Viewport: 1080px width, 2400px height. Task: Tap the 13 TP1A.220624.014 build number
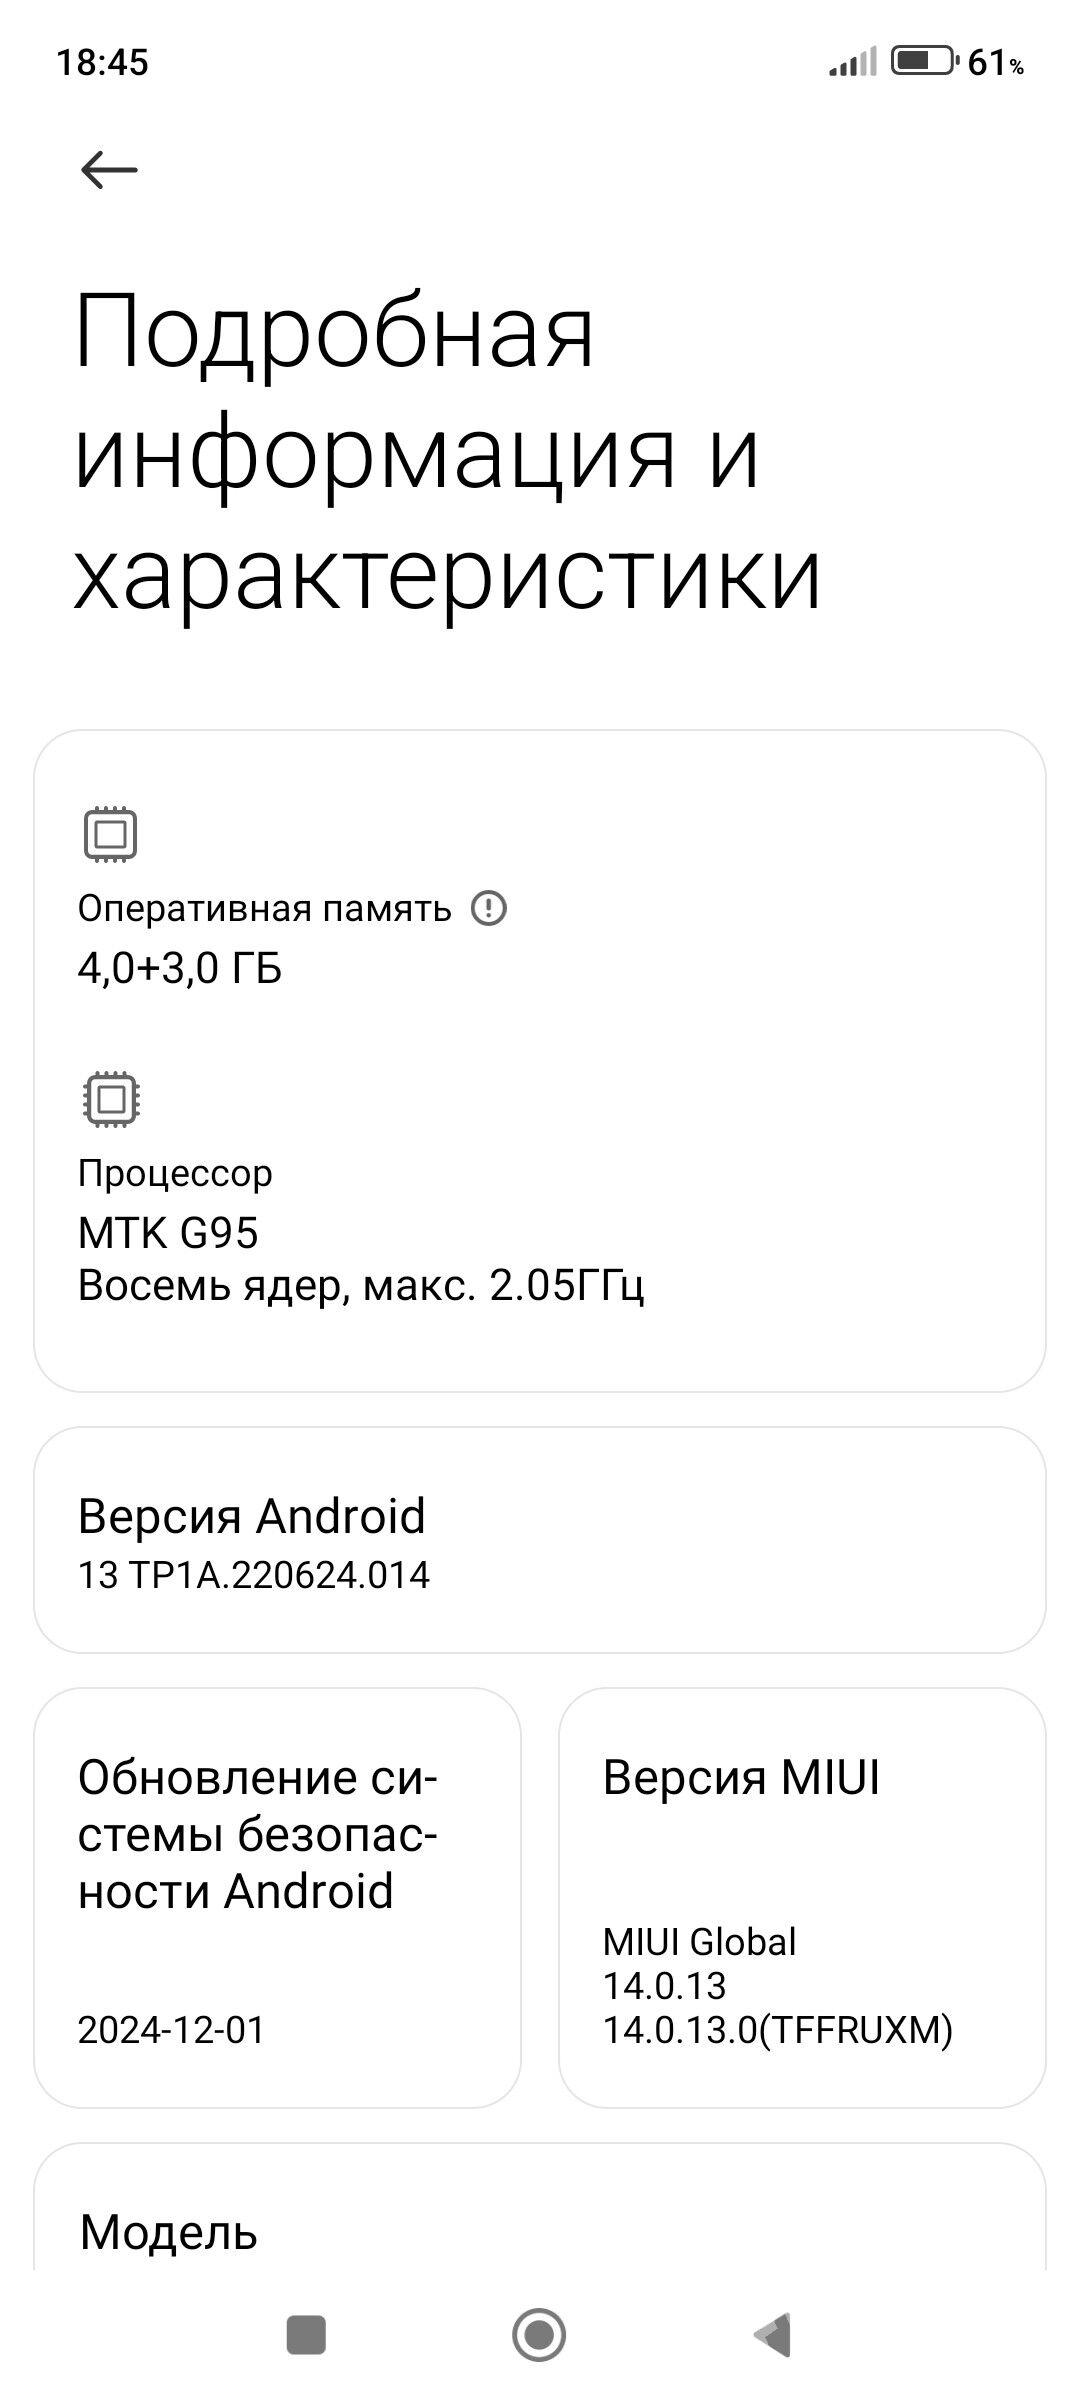pyautogui.click(x=254, y=1575)
